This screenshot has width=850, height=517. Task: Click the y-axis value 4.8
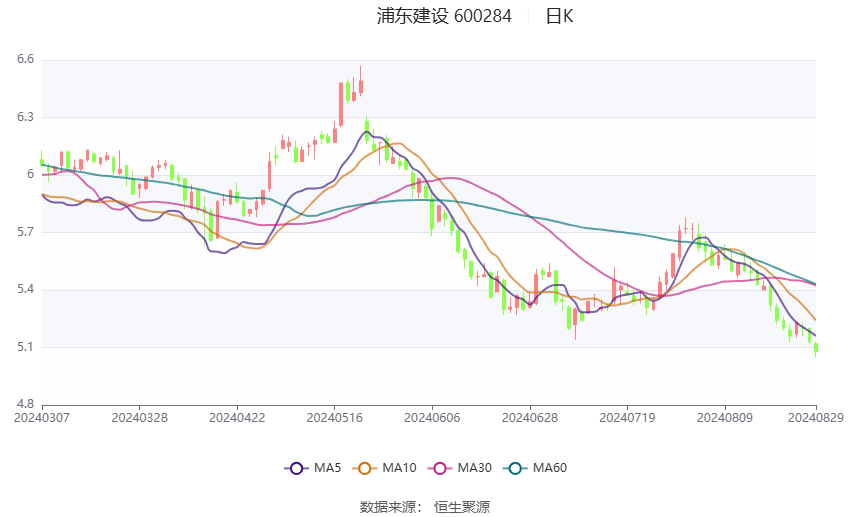tap(25, 404)
